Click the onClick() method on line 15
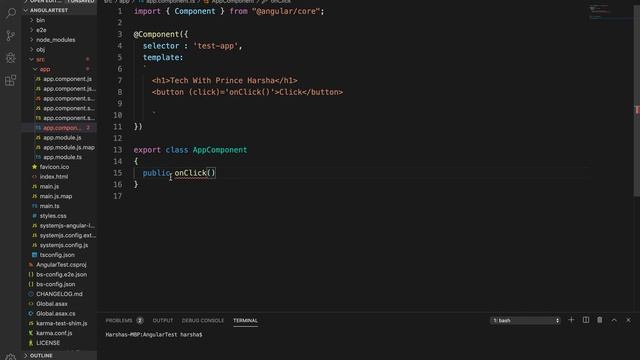This screenshot has width=640, height=360. (x=195, y=173)
